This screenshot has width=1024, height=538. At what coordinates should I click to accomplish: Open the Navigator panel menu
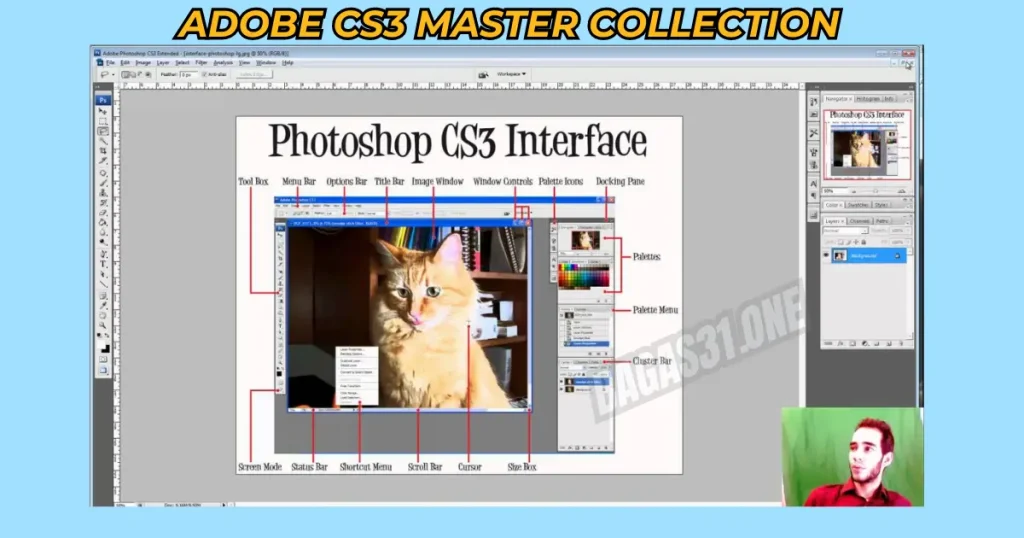click(x=908, y=99)
